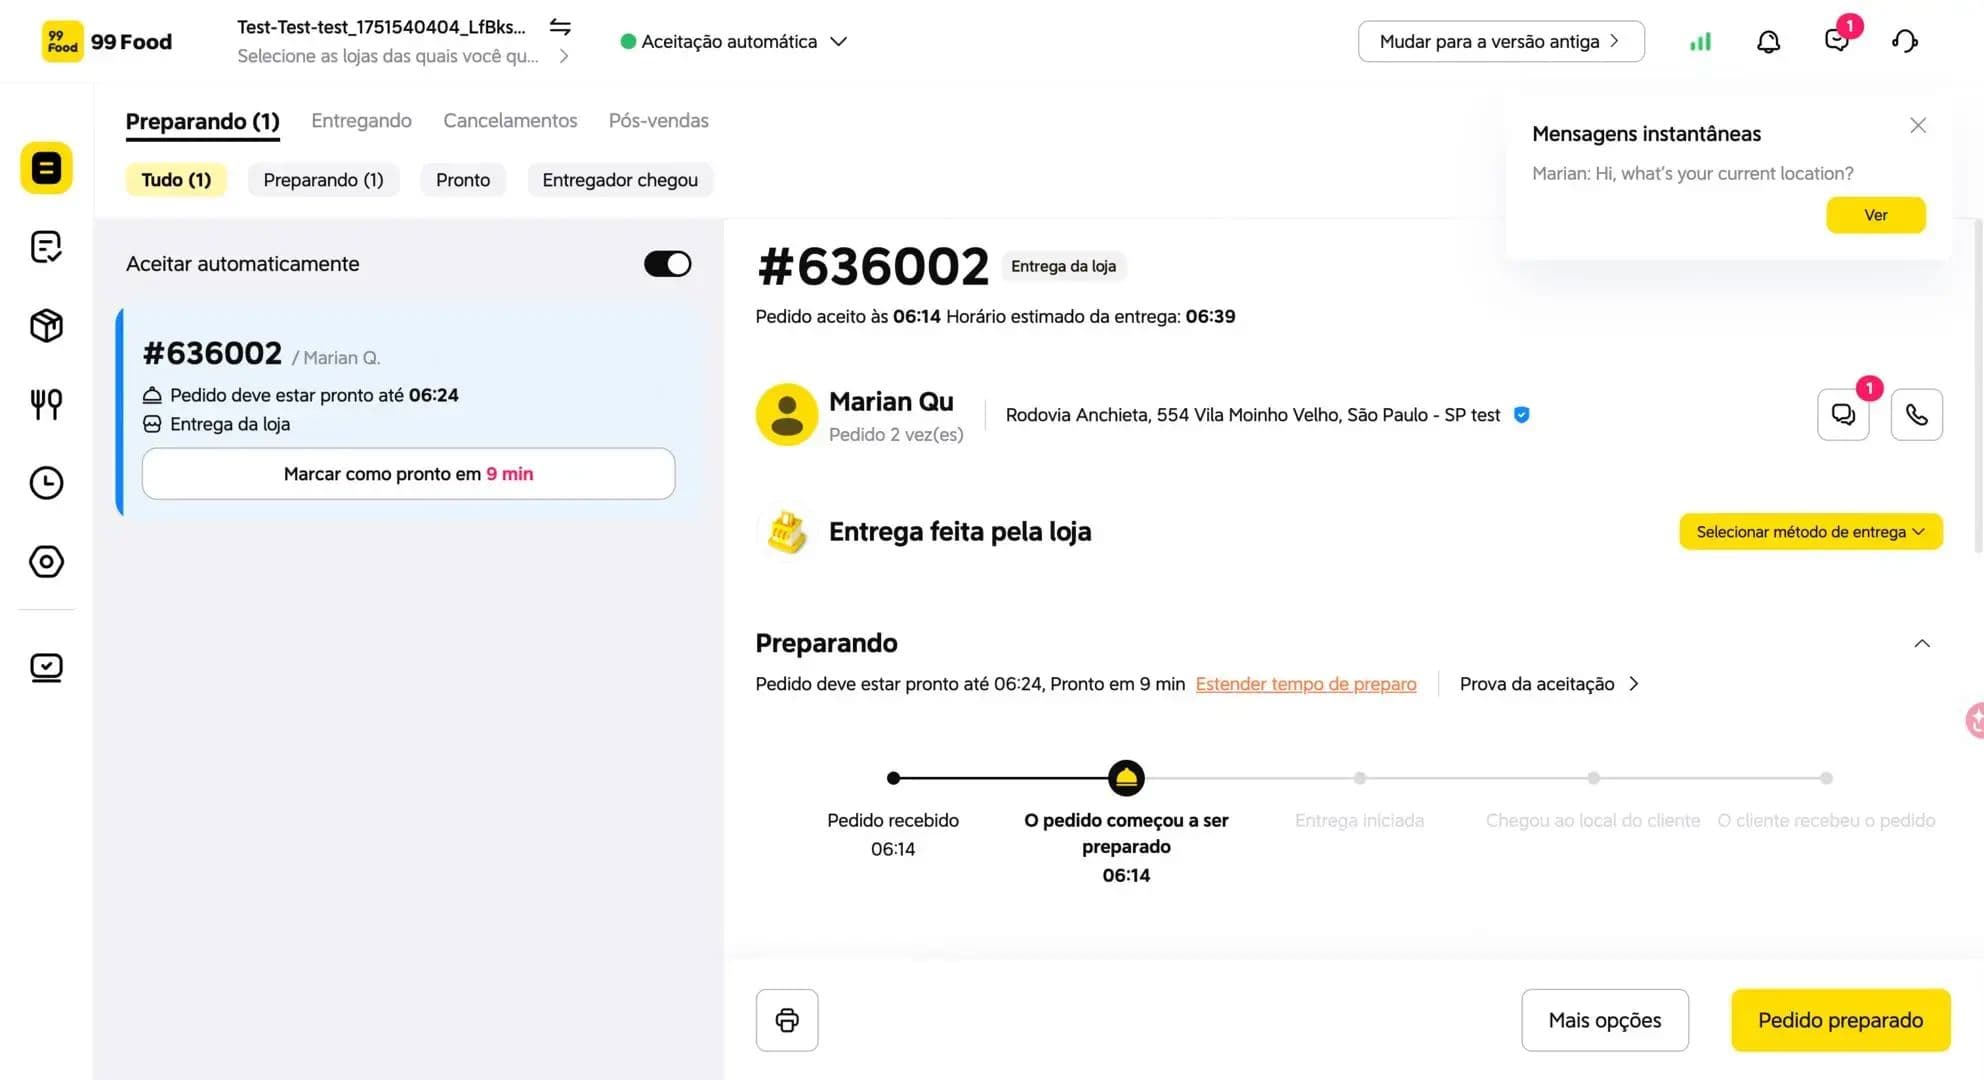This screenshot has width=1984, height=1080.
Task: Click the current step marker on timeline
Action: click(1126, 778)
